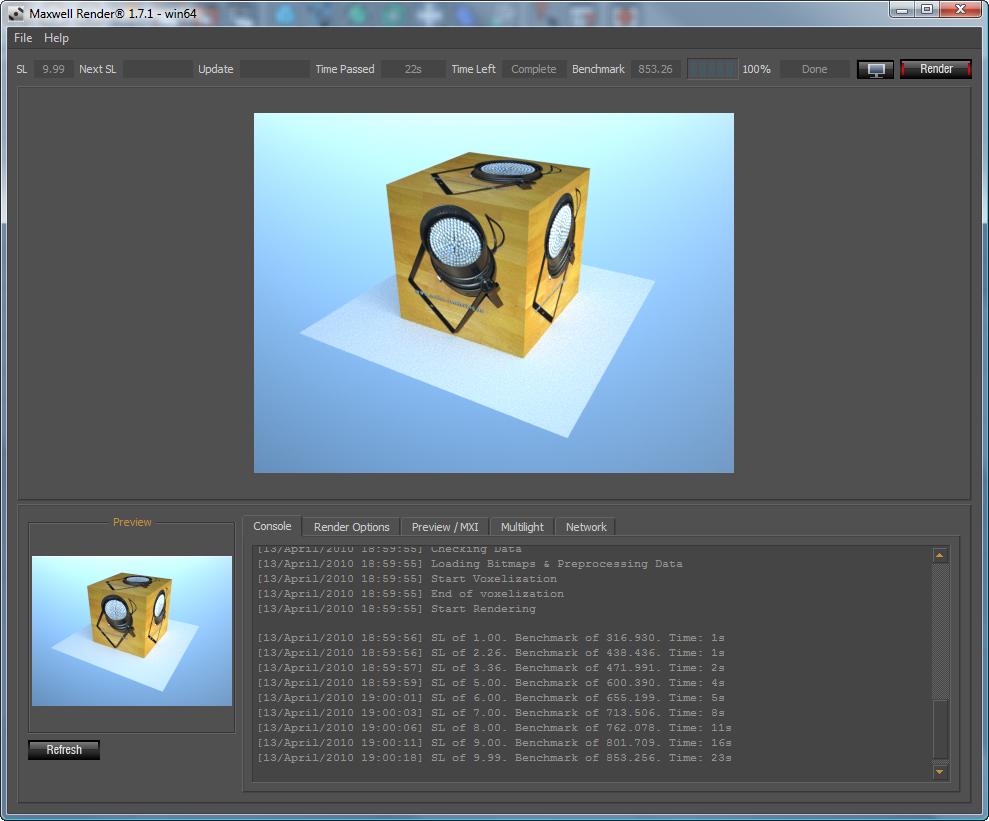Focus the Next SL field
This screenshot has height=821, width=989.
tap(157, 69)
